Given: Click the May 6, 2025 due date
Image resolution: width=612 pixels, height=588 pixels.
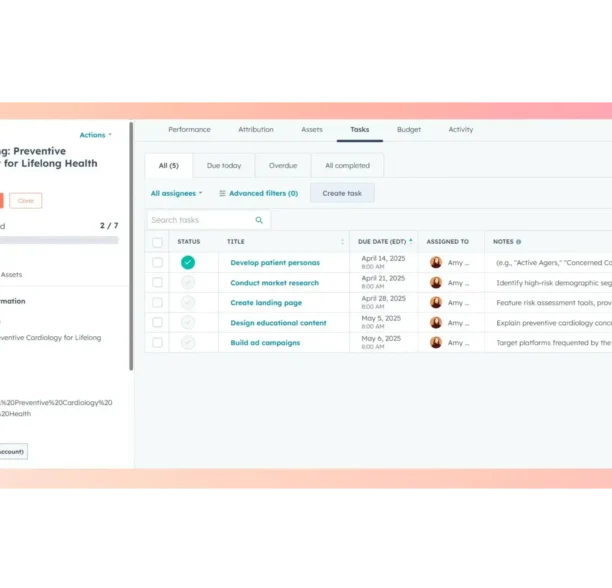Looking at the screenshot, I should [x=381, y=339].
